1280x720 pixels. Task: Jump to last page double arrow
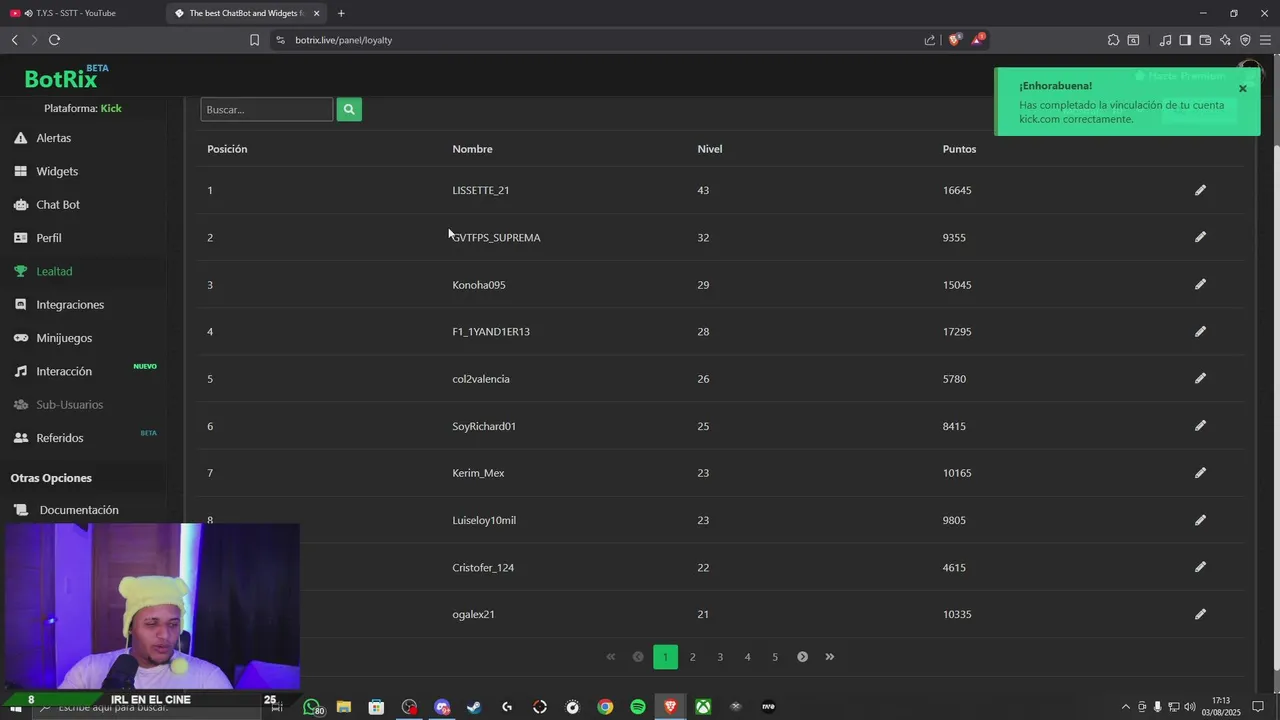coord(830,657)
